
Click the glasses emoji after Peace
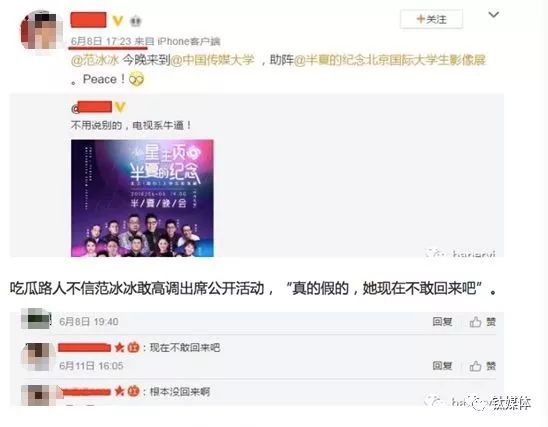click(136, 80)
